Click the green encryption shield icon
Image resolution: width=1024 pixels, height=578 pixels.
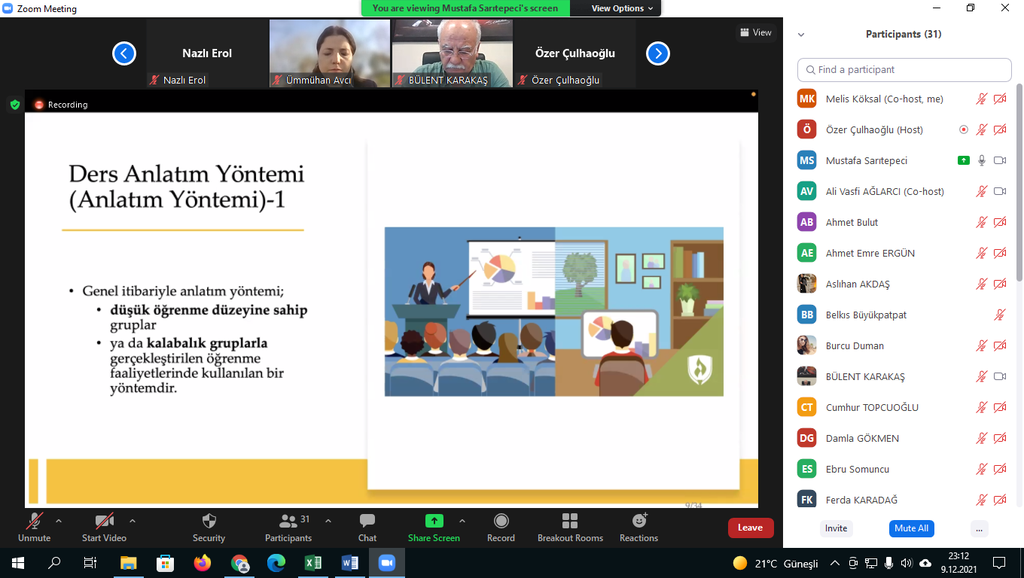(x=15, y=104)
